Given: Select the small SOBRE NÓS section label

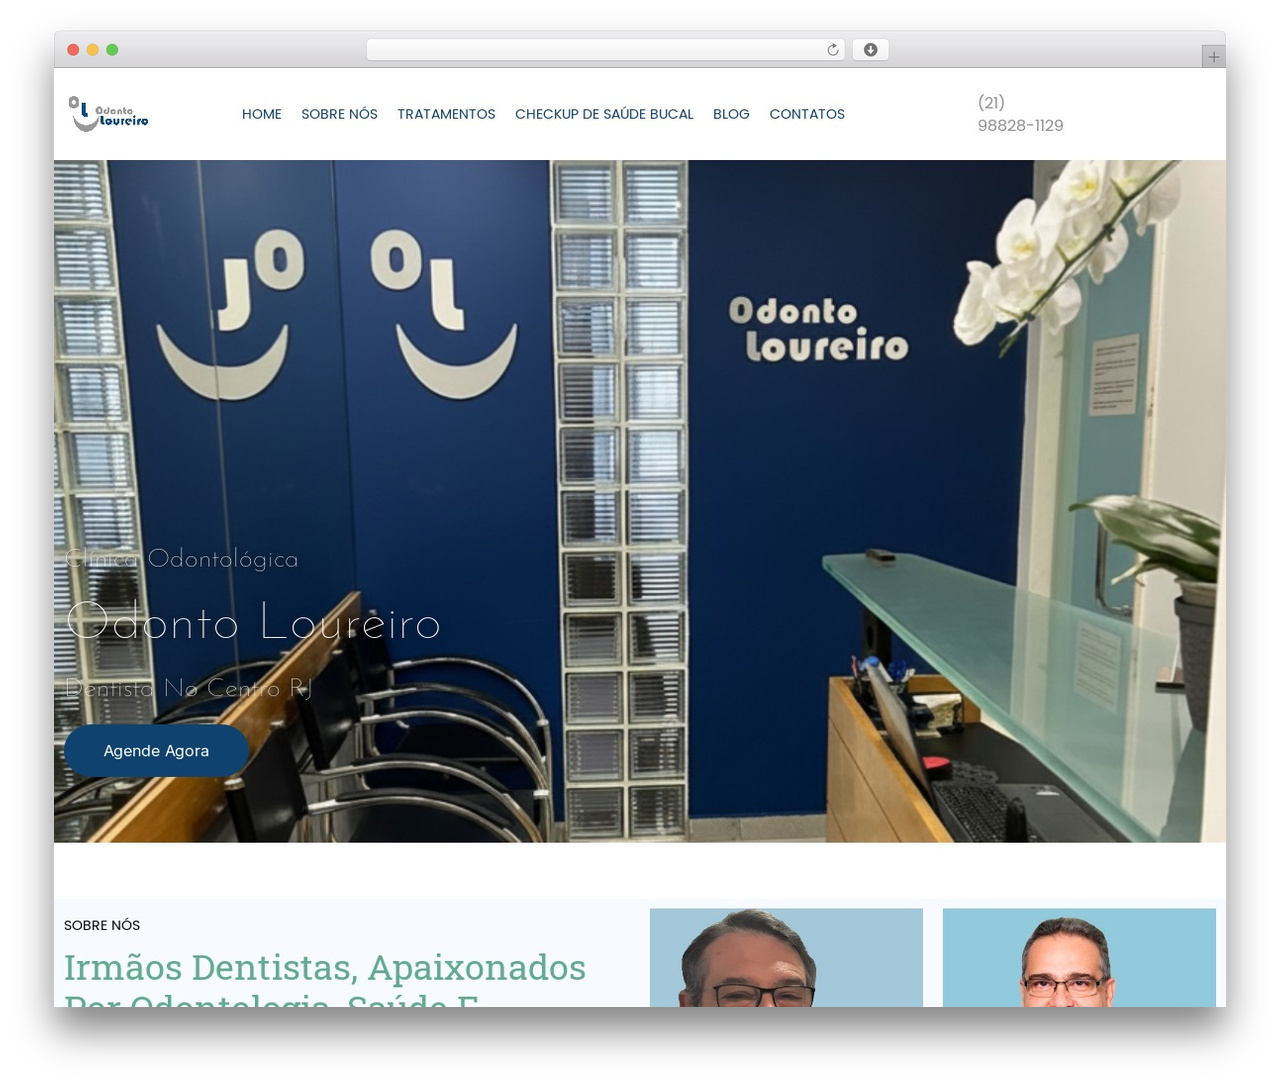Looking at the screenshot, I should (102, 925).
